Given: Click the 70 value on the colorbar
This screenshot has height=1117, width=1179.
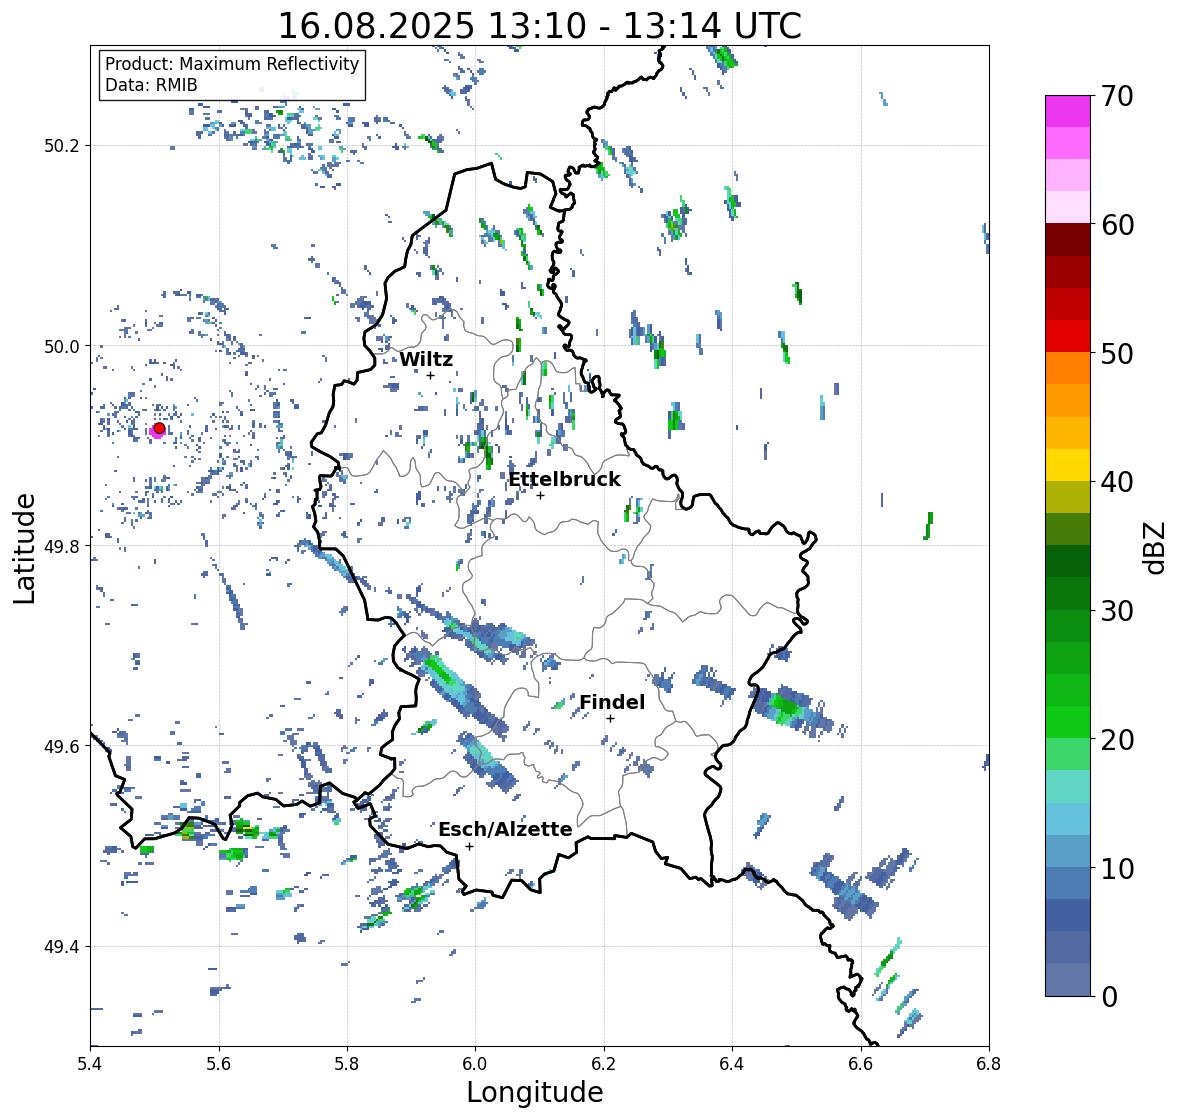Looking at the screenshot, I should pyautogui.click(x=1117, y=96).
